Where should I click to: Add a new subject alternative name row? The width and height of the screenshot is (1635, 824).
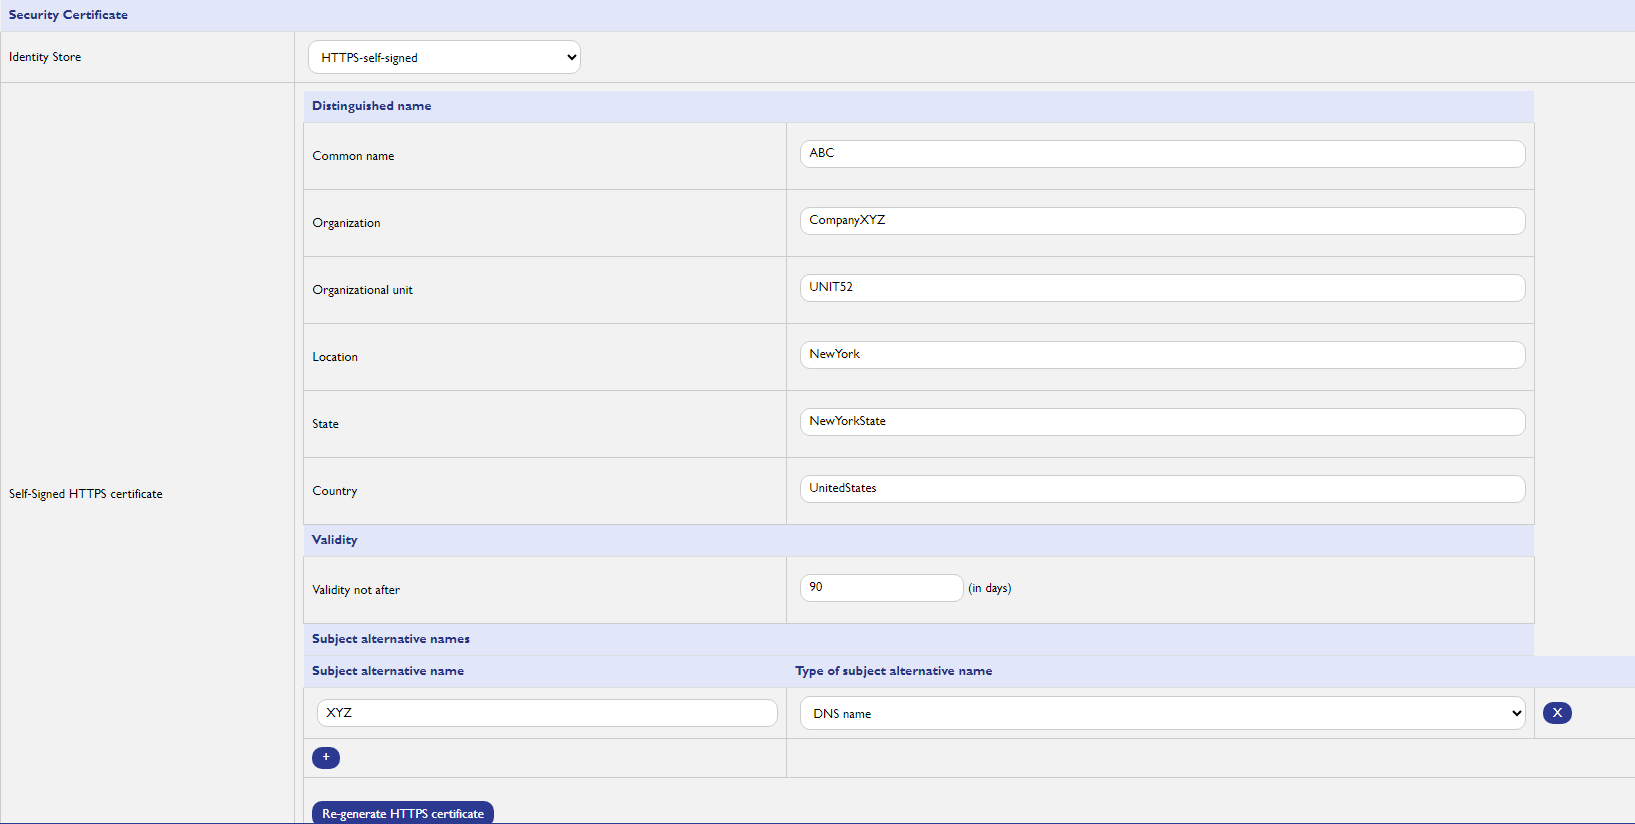coord(326,757)
